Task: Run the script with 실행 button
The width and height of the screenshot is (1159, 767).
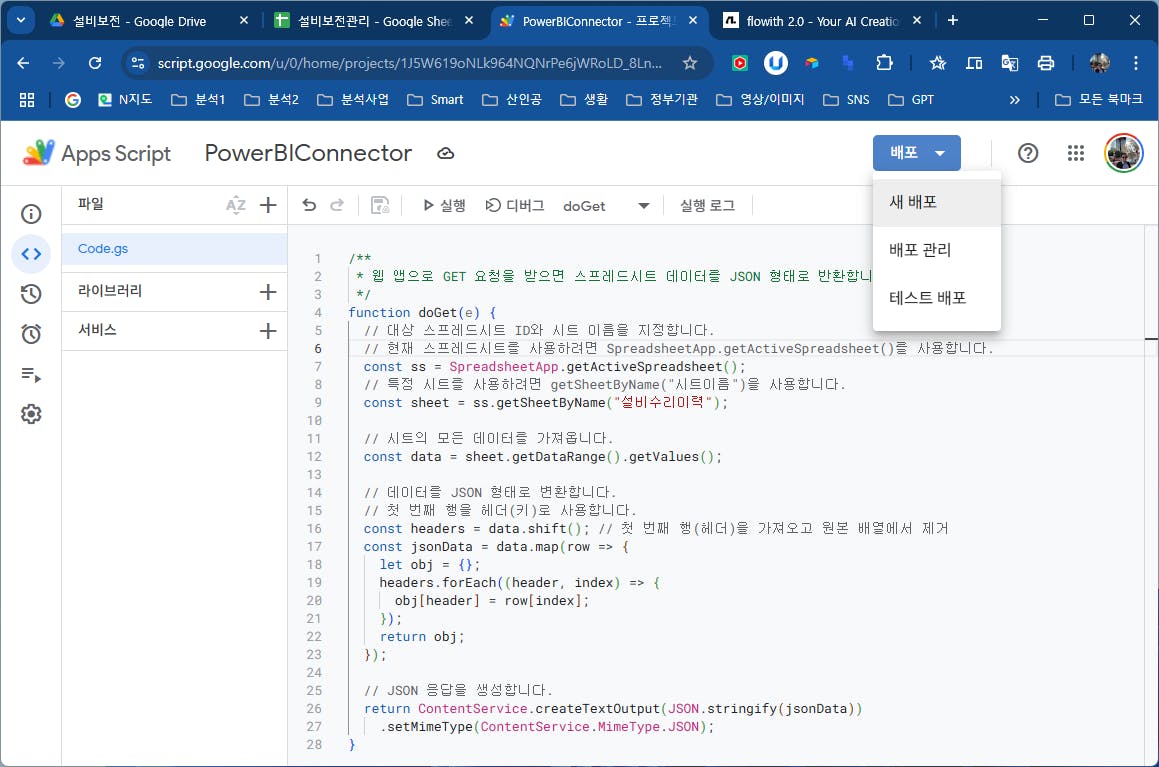Action: click(x=444, y=206)
